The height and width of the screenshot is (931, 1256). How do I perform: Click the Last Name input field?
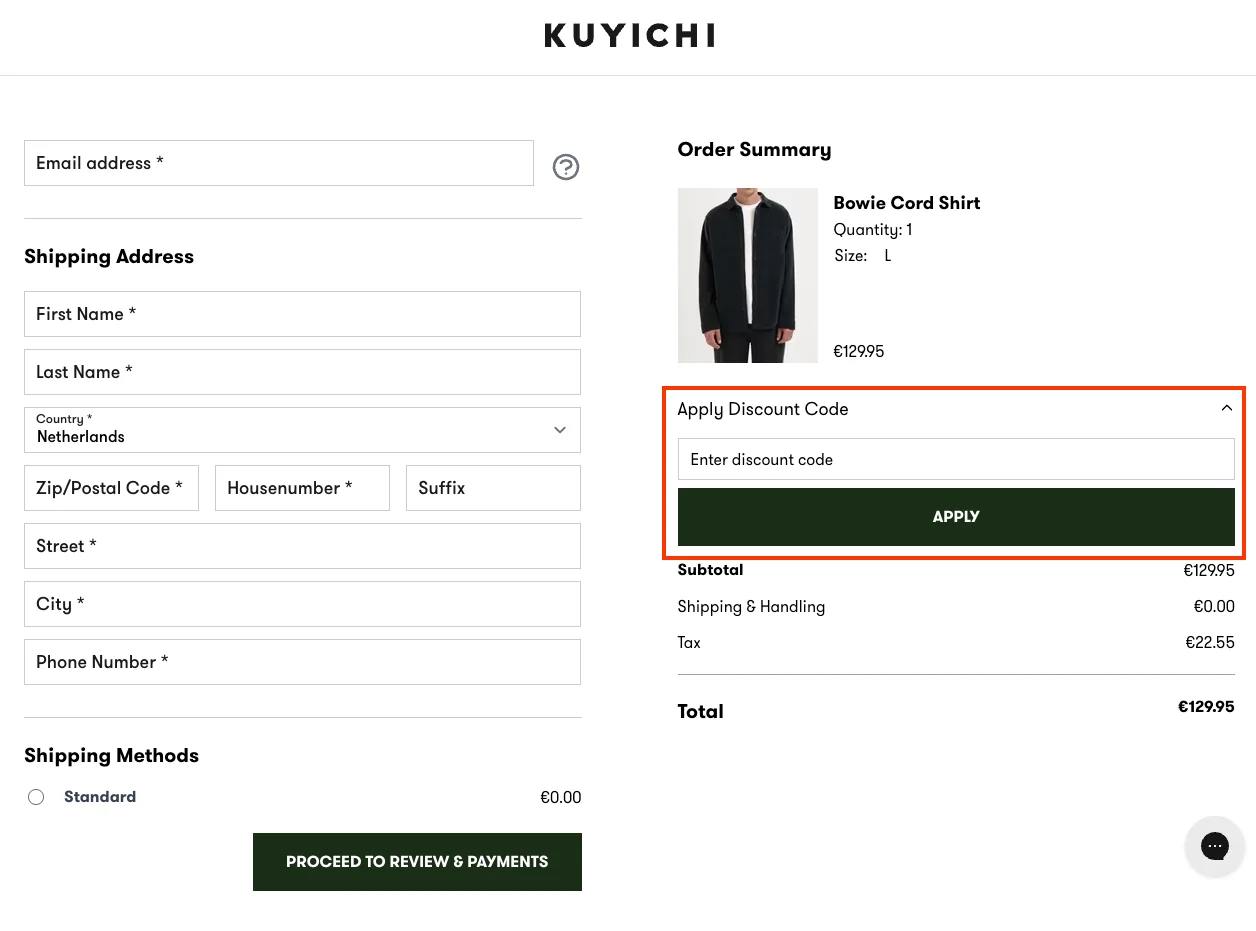(302, 372)
